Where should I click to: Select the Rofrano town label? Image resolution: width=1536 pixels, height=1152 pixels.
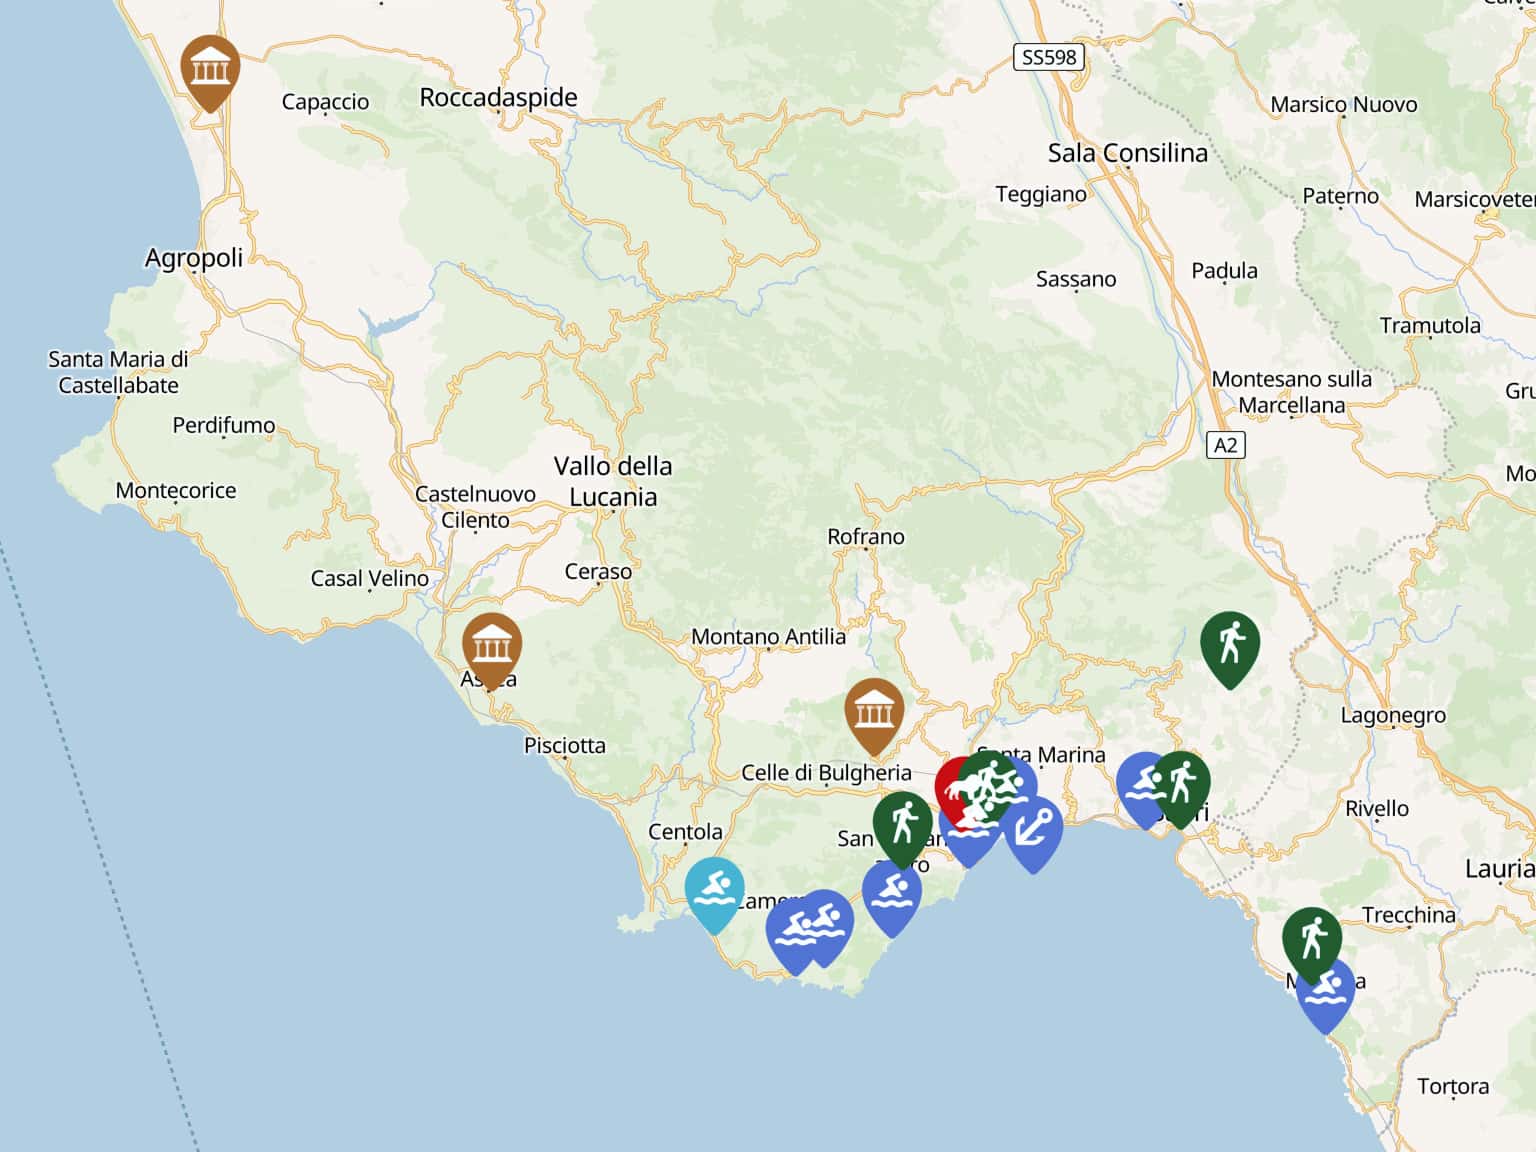(865, 537)
